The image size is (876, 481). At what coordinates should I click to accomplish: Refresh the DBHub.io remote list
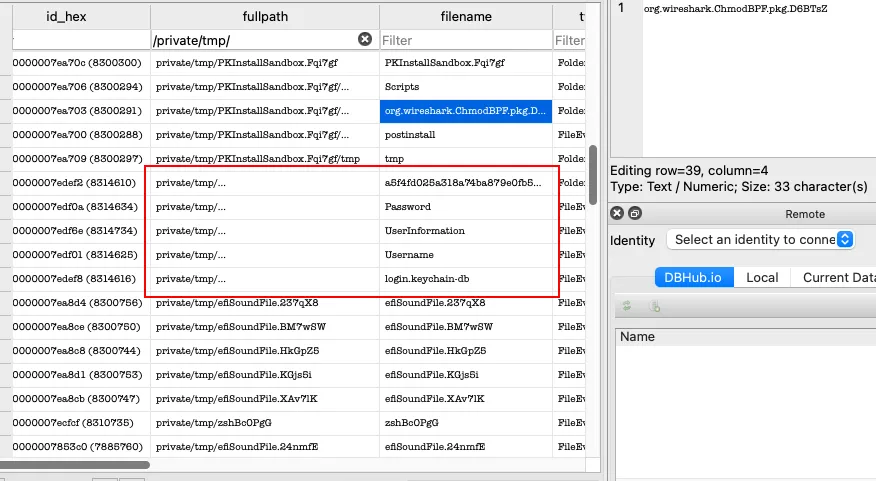pos(627,306)
